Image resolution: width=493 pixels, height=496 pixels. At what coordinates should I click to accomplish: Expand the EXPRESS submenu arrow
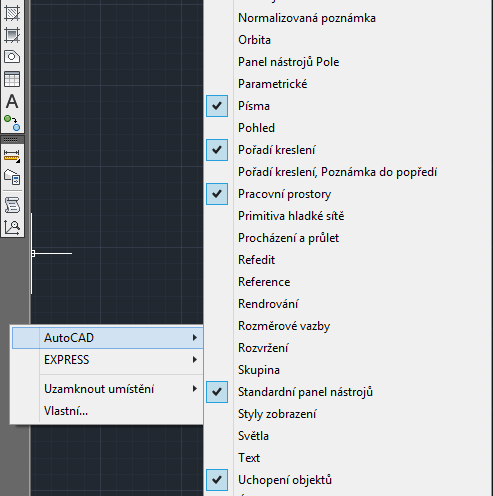click(195, 360)
